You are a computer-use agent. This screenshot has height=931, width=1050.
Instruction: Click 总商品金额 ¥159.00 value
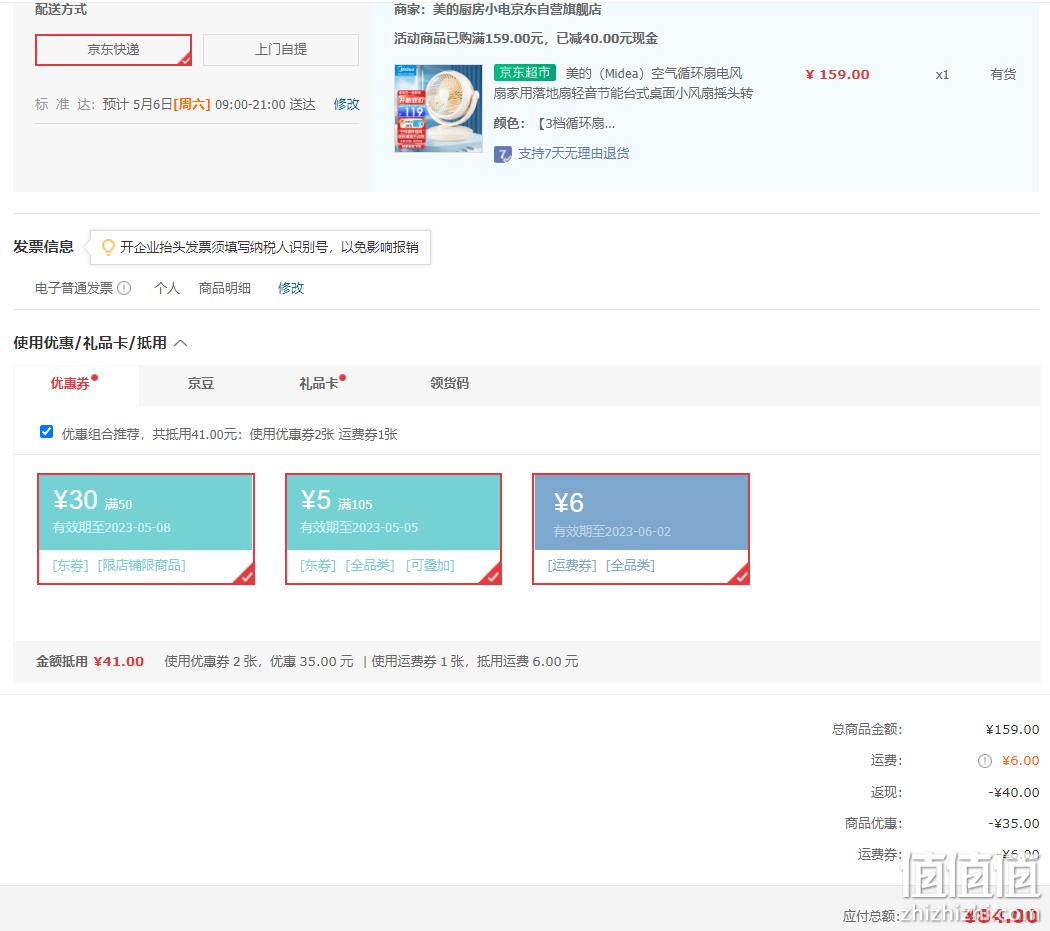(1012, 729)
